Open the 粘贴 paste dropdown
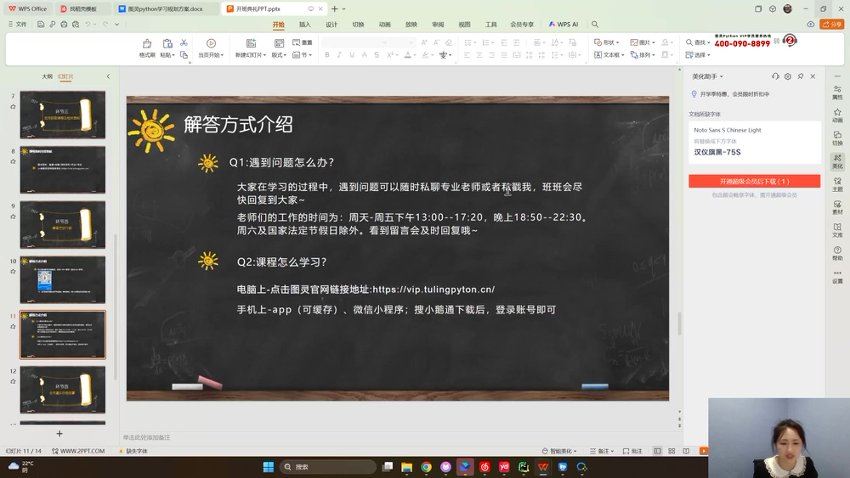850x478 pixels. (168, 55)
